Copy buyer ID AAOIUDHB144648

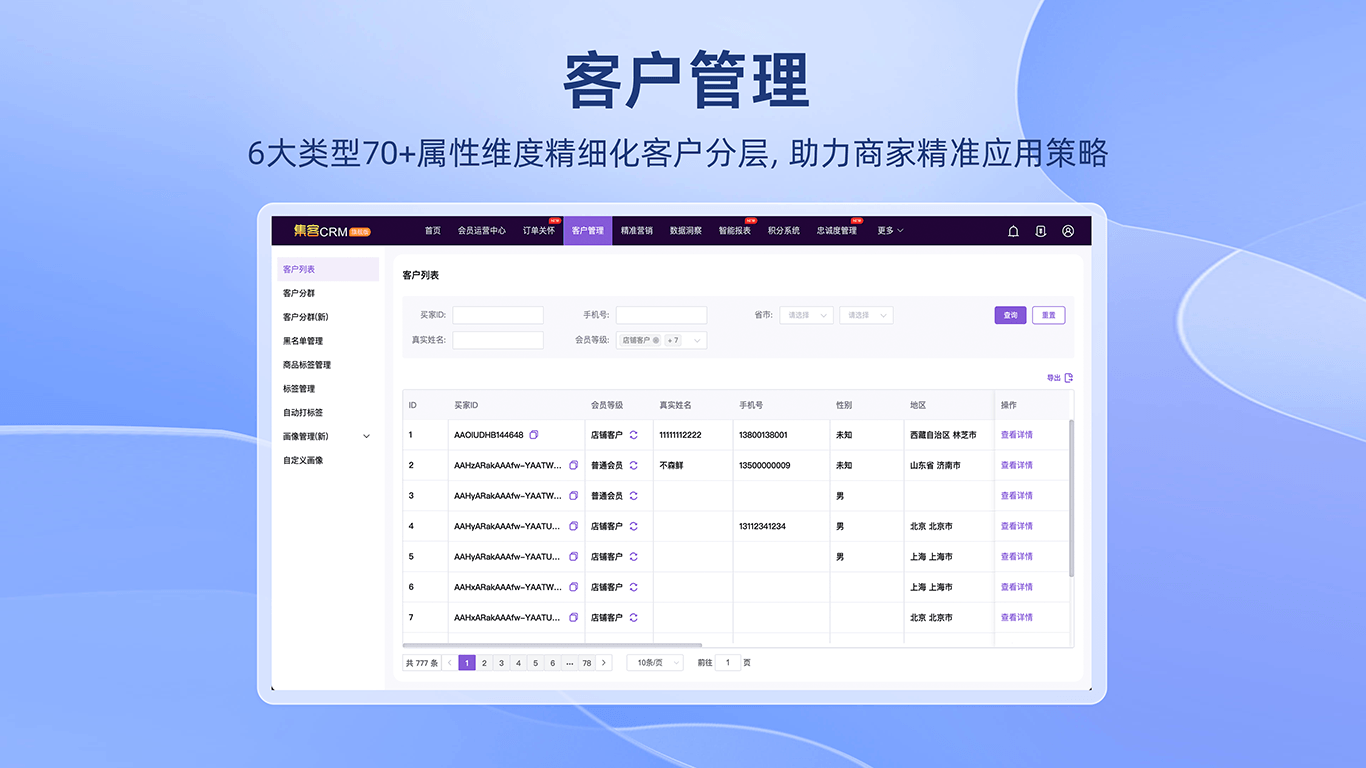coord(534,435)
